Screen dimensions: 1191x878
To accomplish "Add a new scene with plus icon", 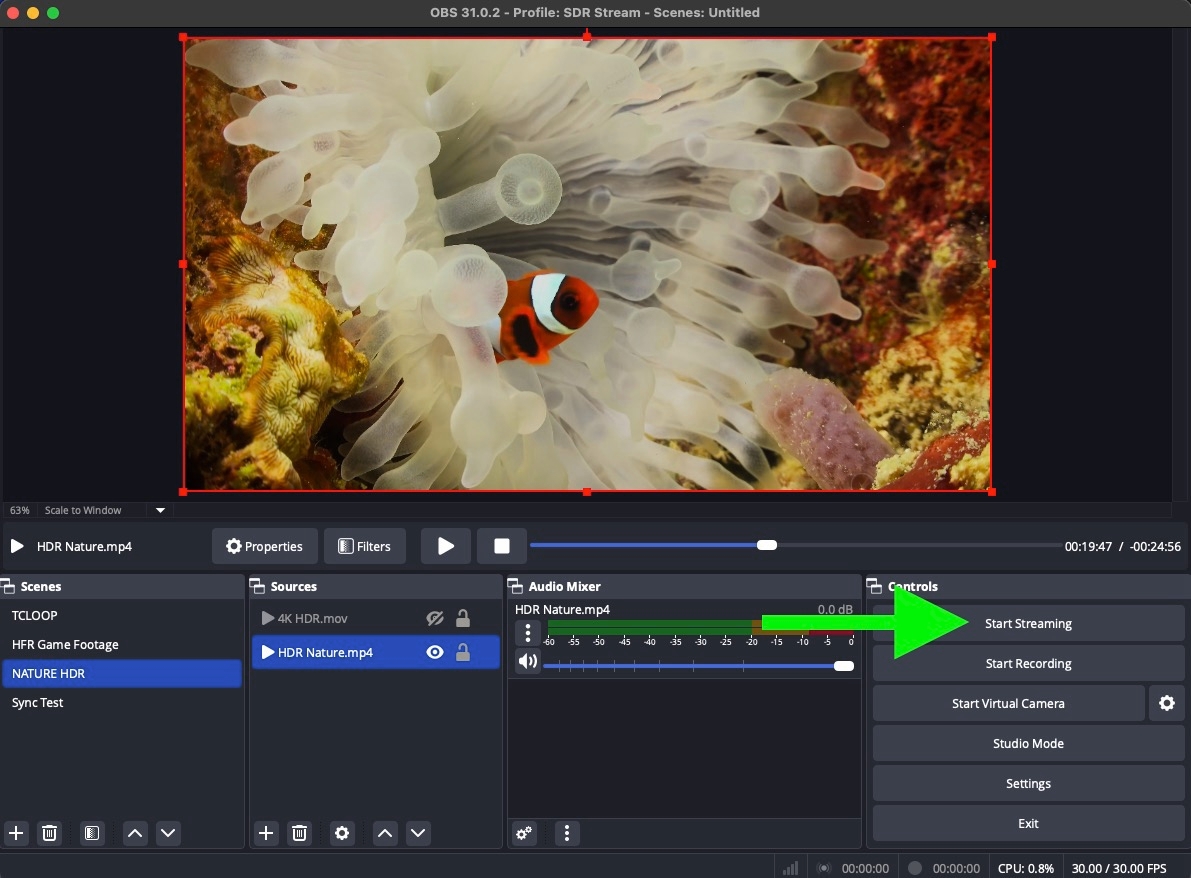I will pos(16,833).
